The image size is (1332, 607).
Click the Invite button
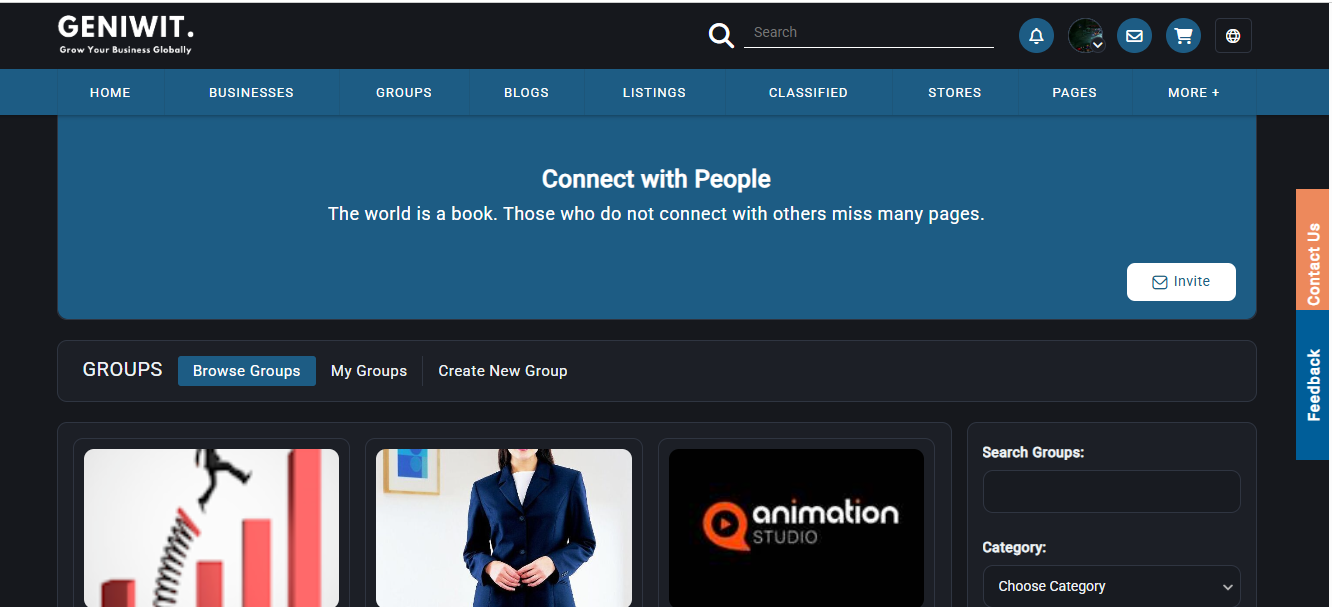click(1181, 282)
